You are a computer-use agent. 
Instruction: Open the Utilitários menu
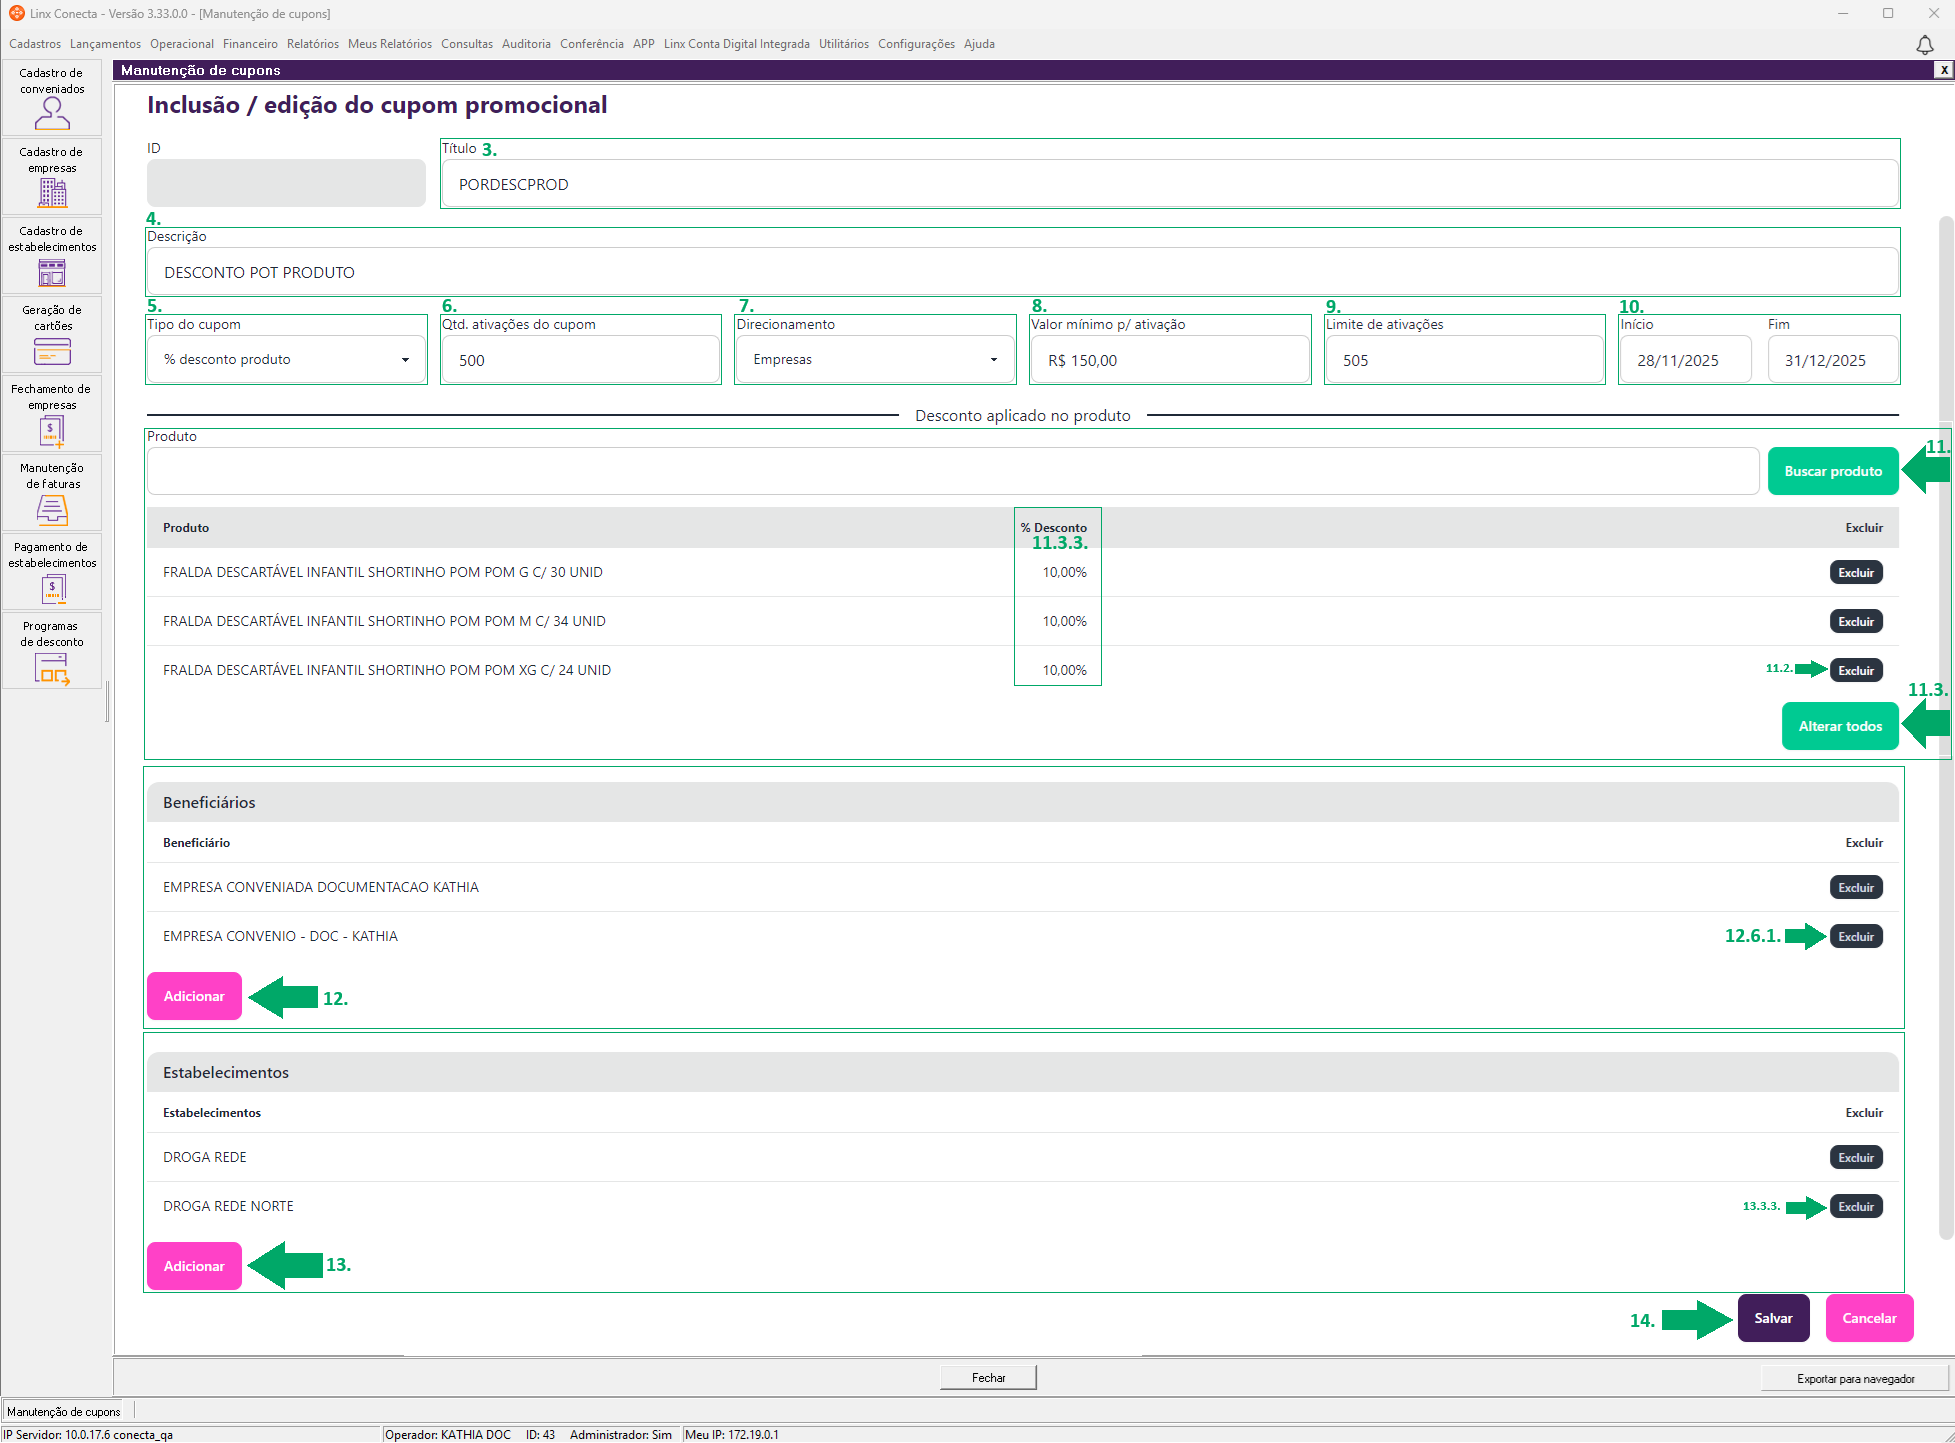tap(843, 44)
